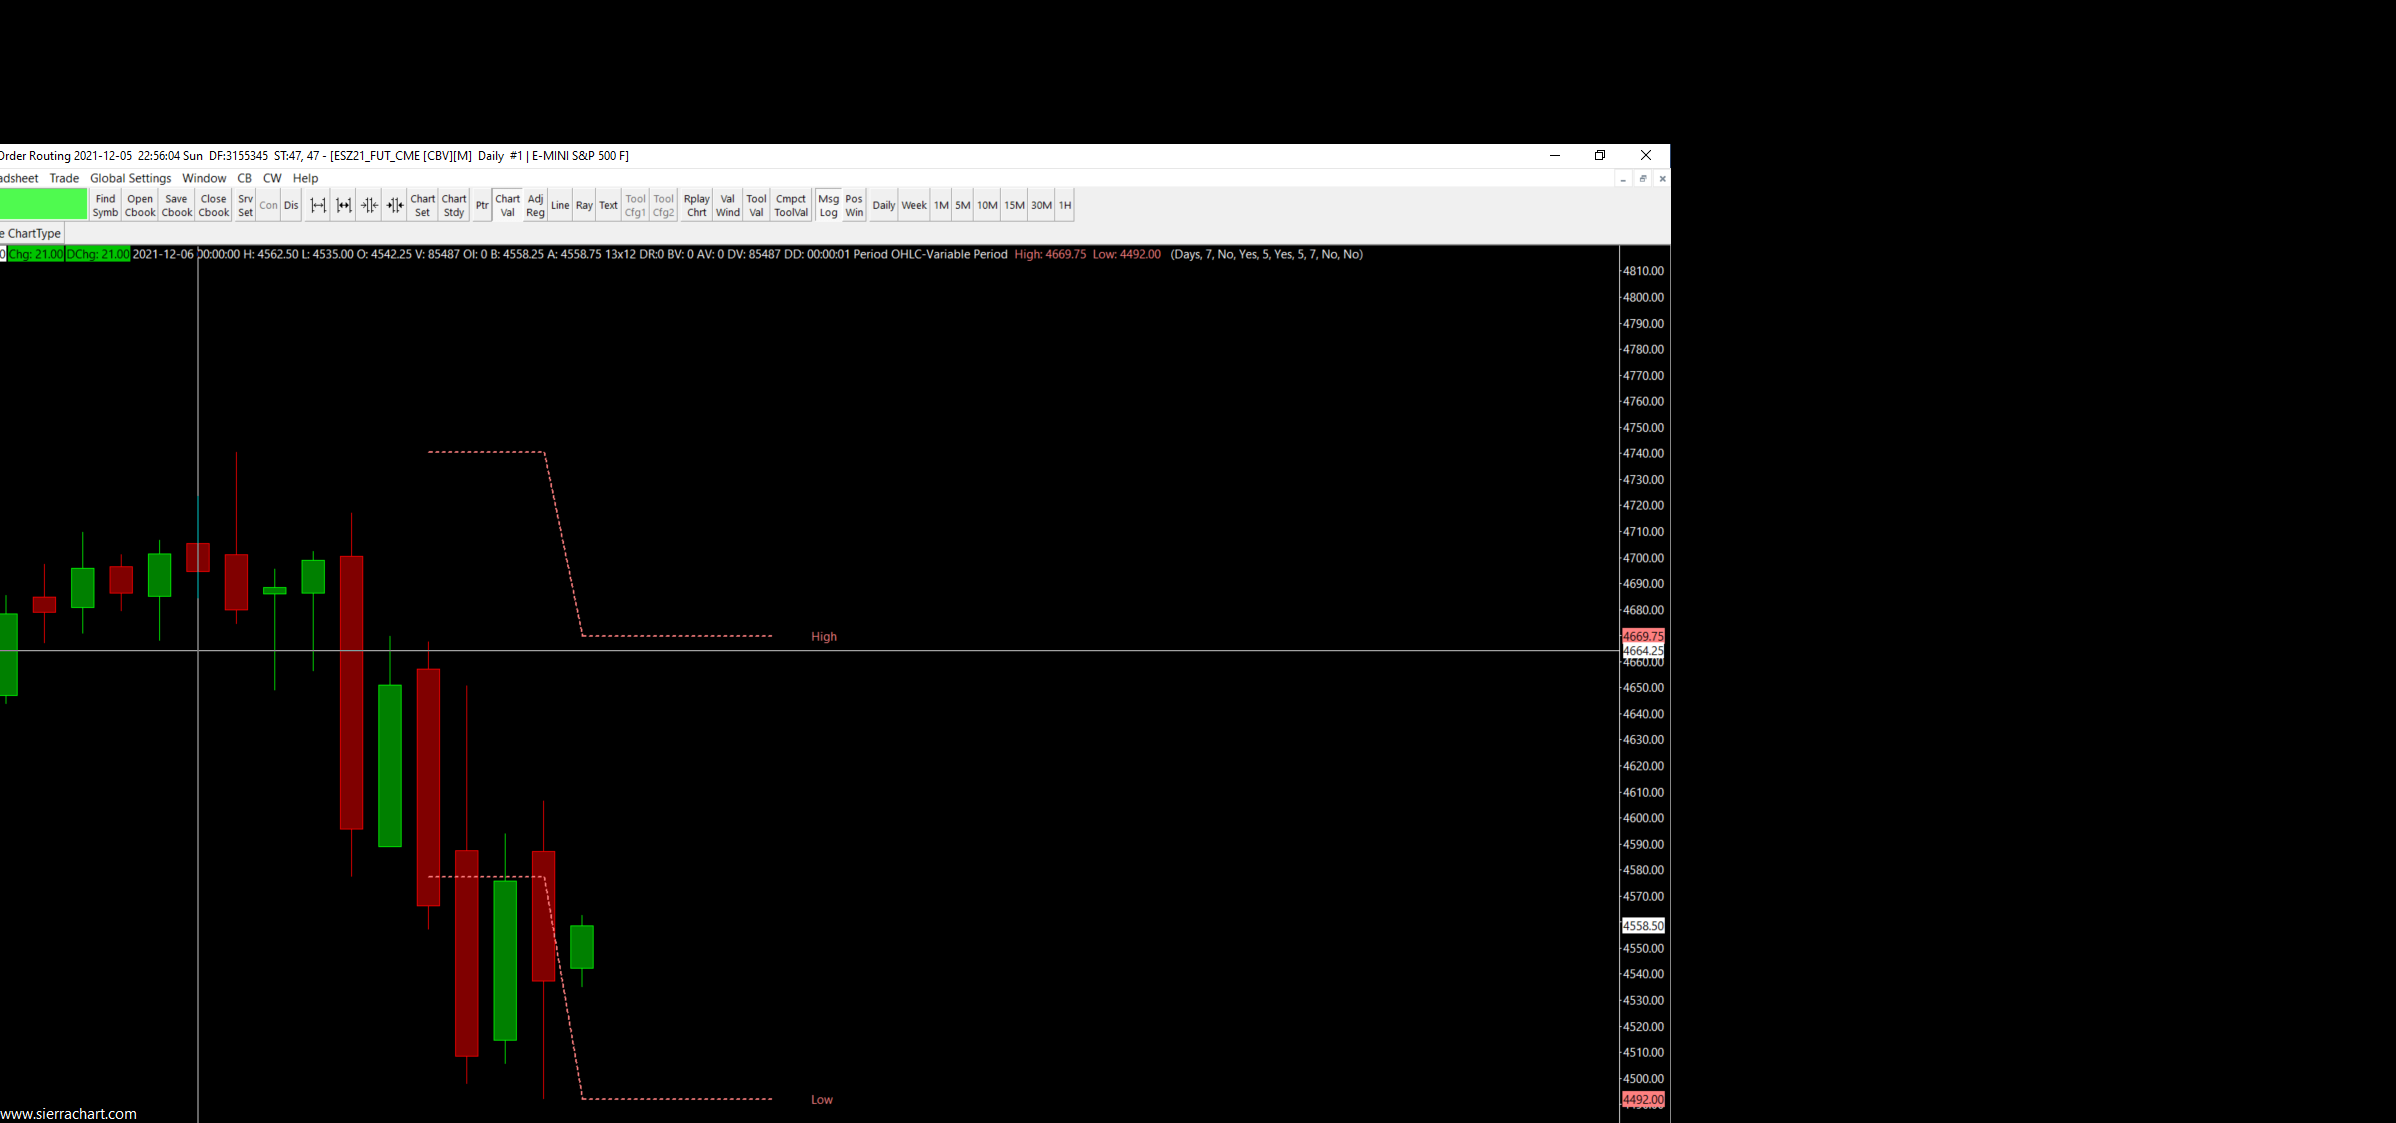This screenshot has height=1123, width=2396.
Task: Toggle the Msg Log window
Action: point(828,205)
